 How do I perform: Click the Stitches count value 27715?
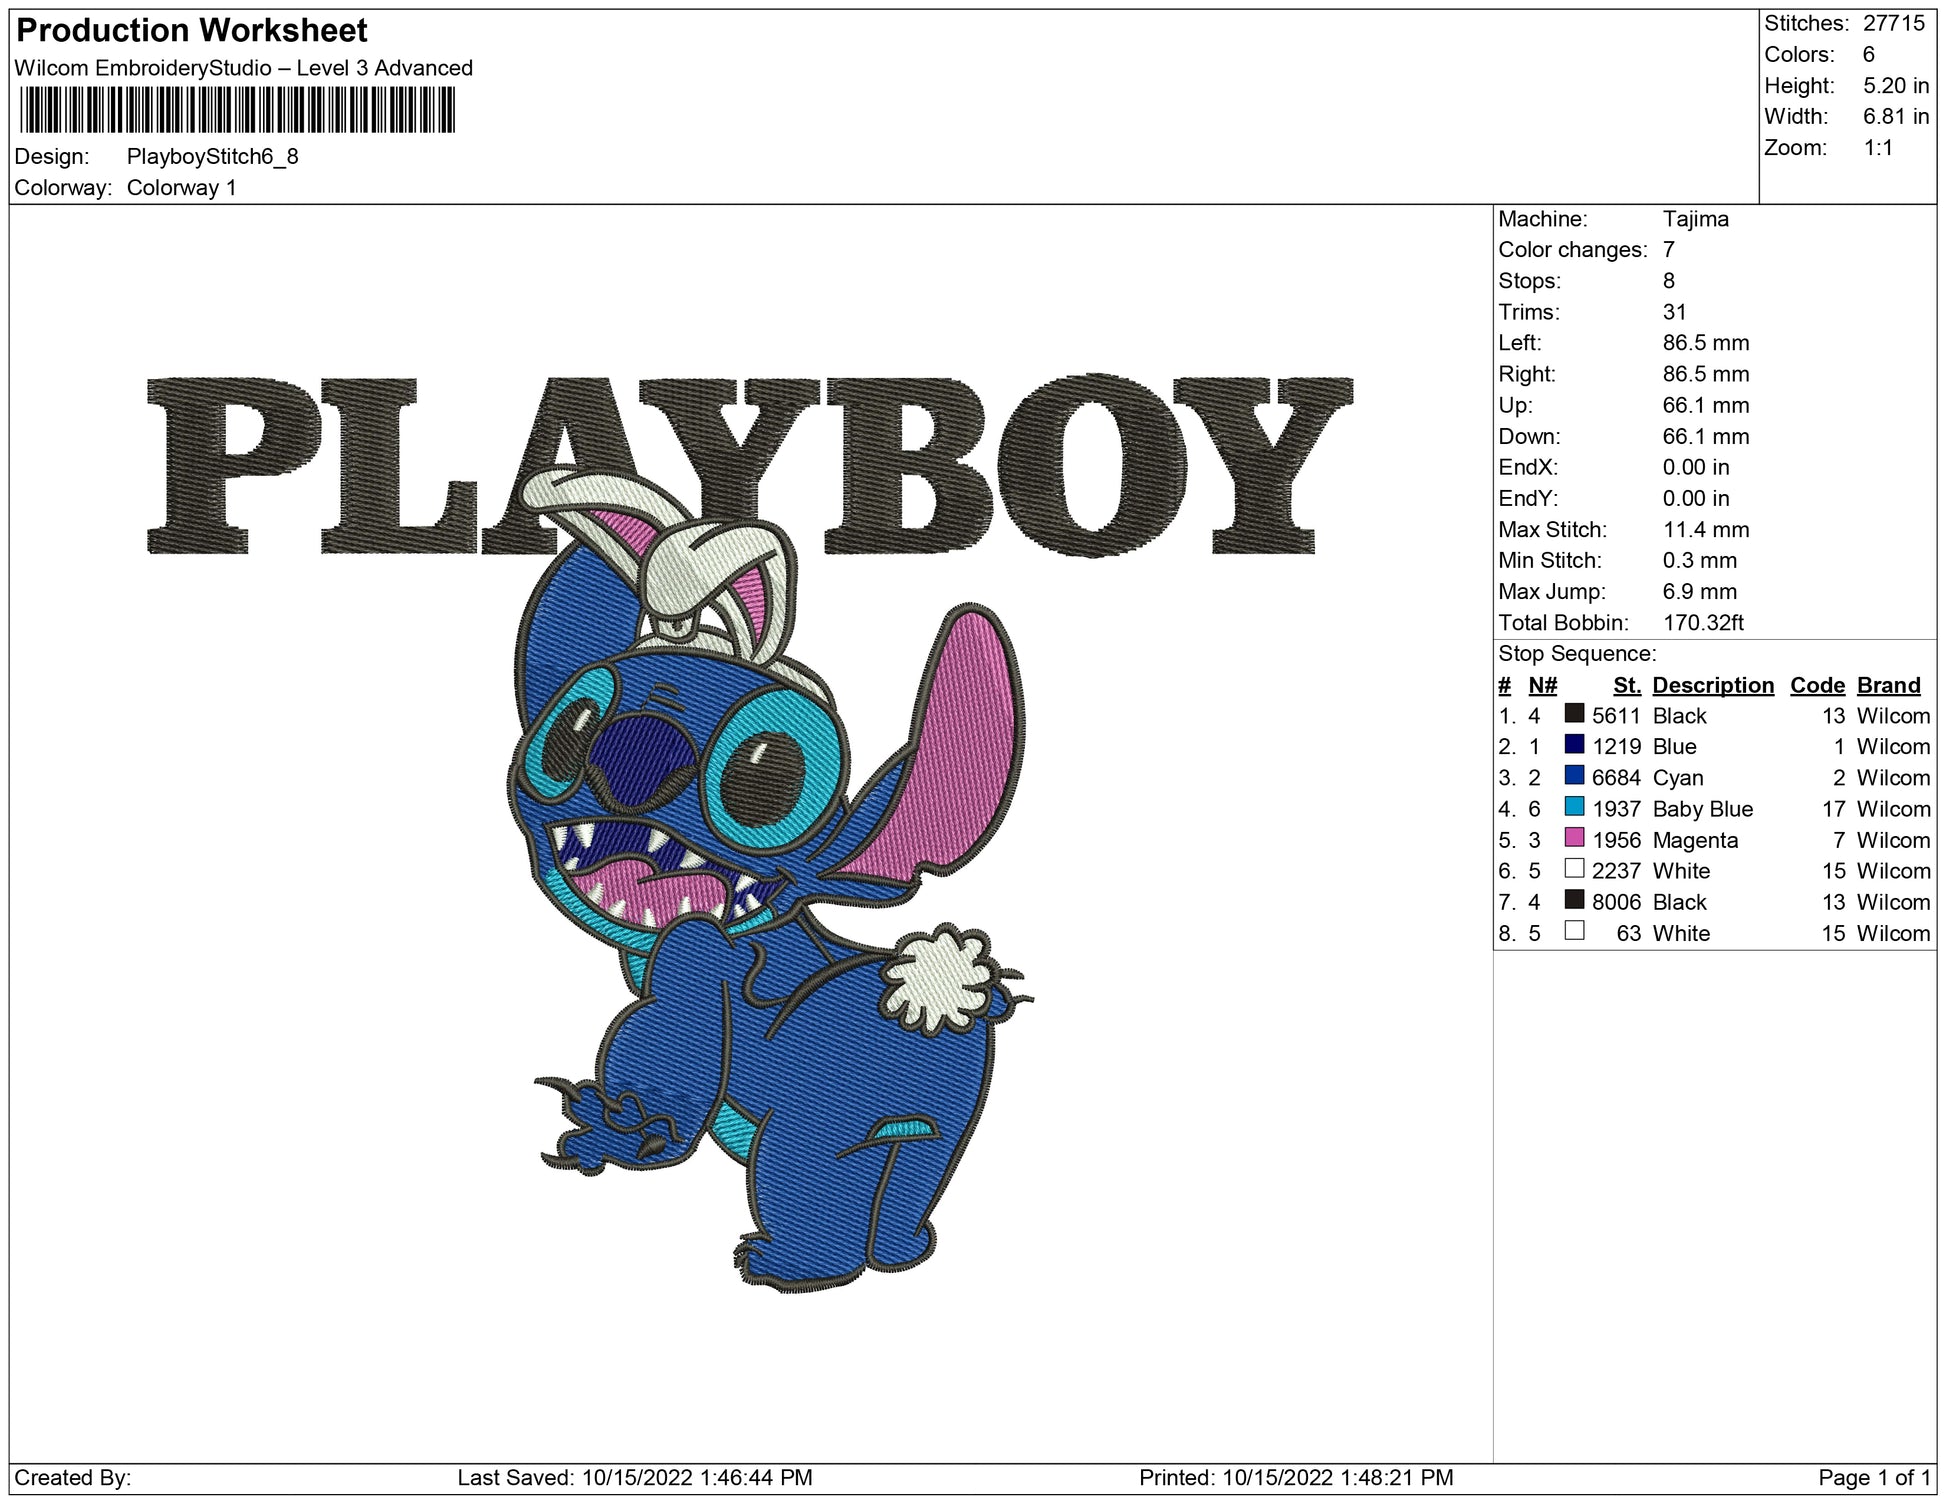point(1893,23)
